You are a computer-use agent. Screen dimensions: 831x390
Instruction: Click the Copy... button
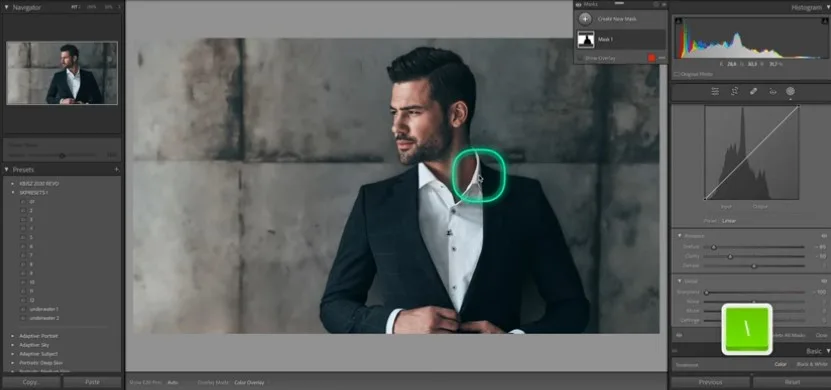(31, 382)
